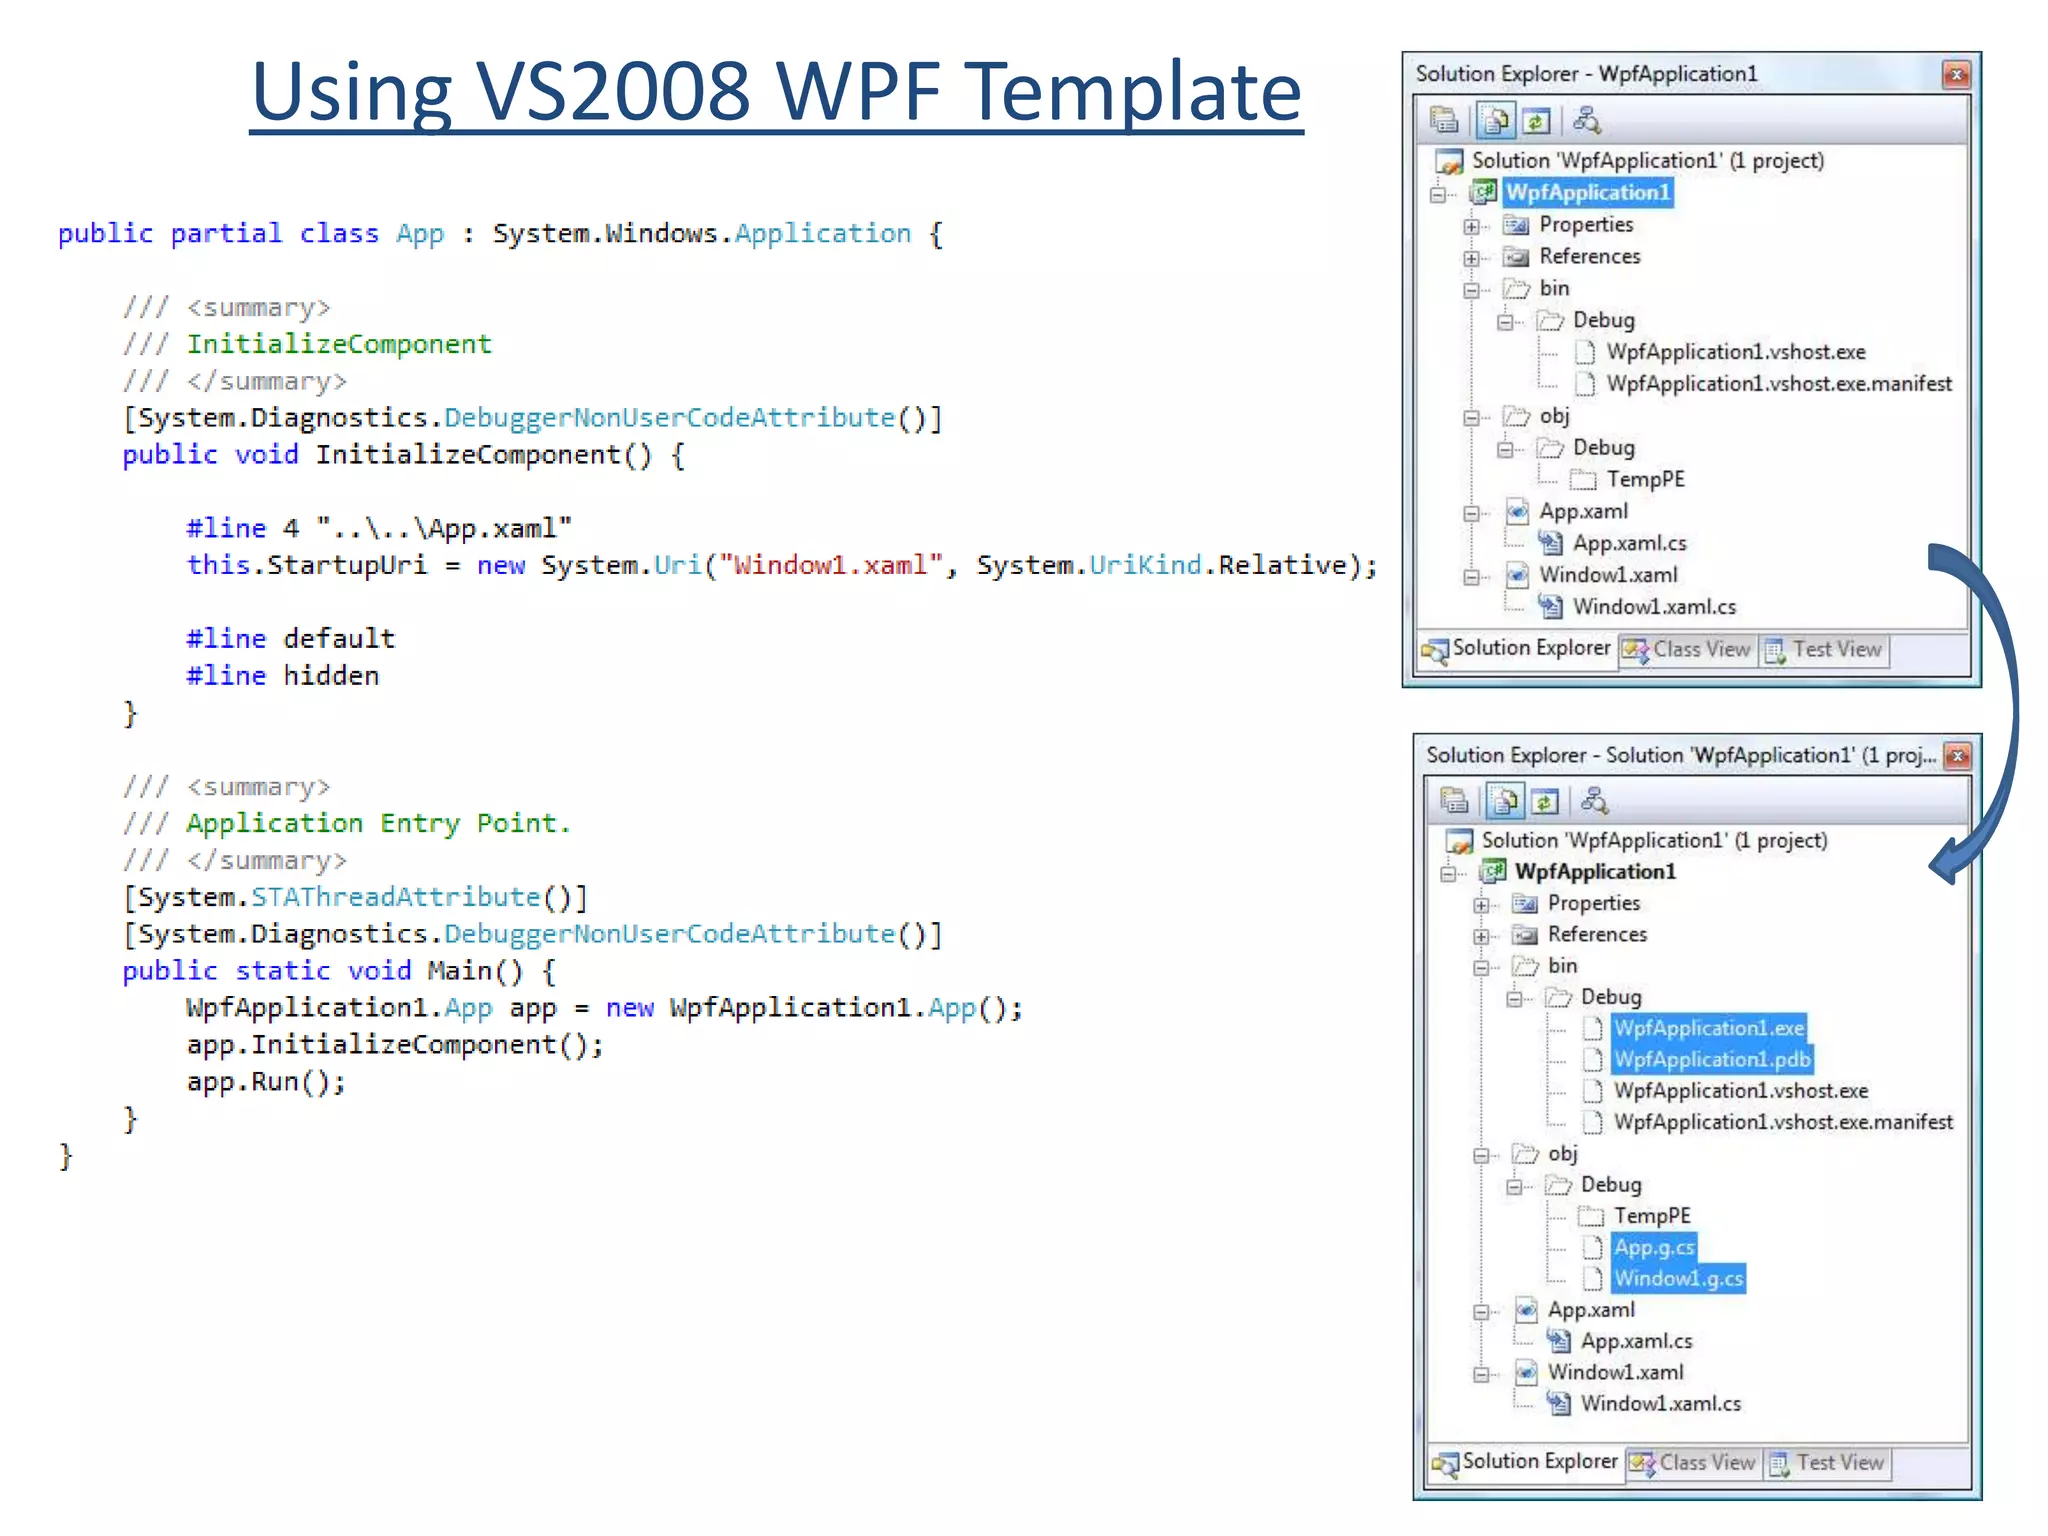Image resolution: width=2048 pixels, height=1536 pixels.
Task: Click Properties toolbar icon in top Solution Explorer
Action: pyautogui.click(x=1444, y=121)
